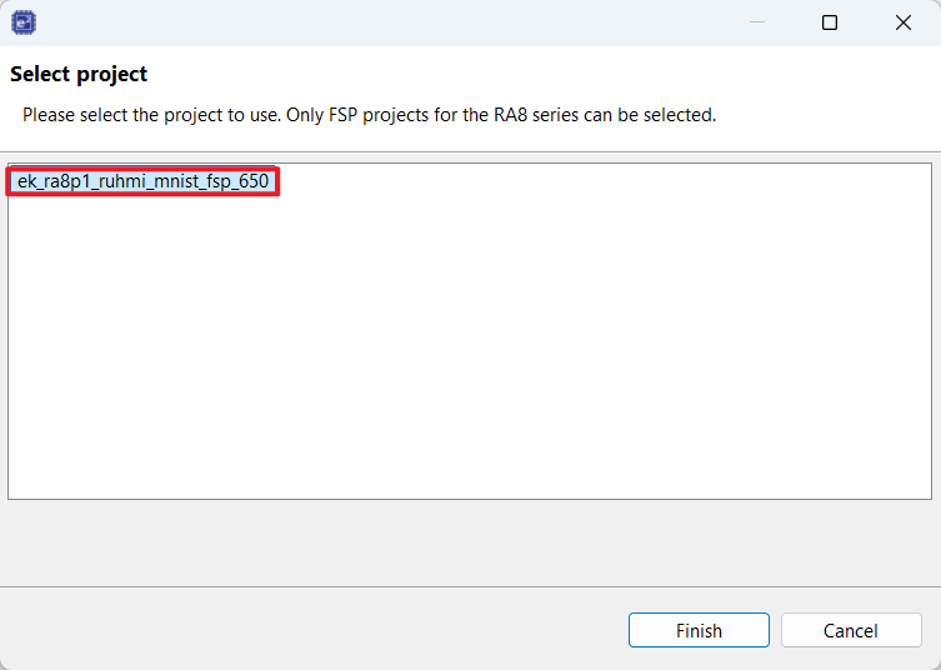Close the Select project dialog
The image size is (941, 670).
[903, 23]
